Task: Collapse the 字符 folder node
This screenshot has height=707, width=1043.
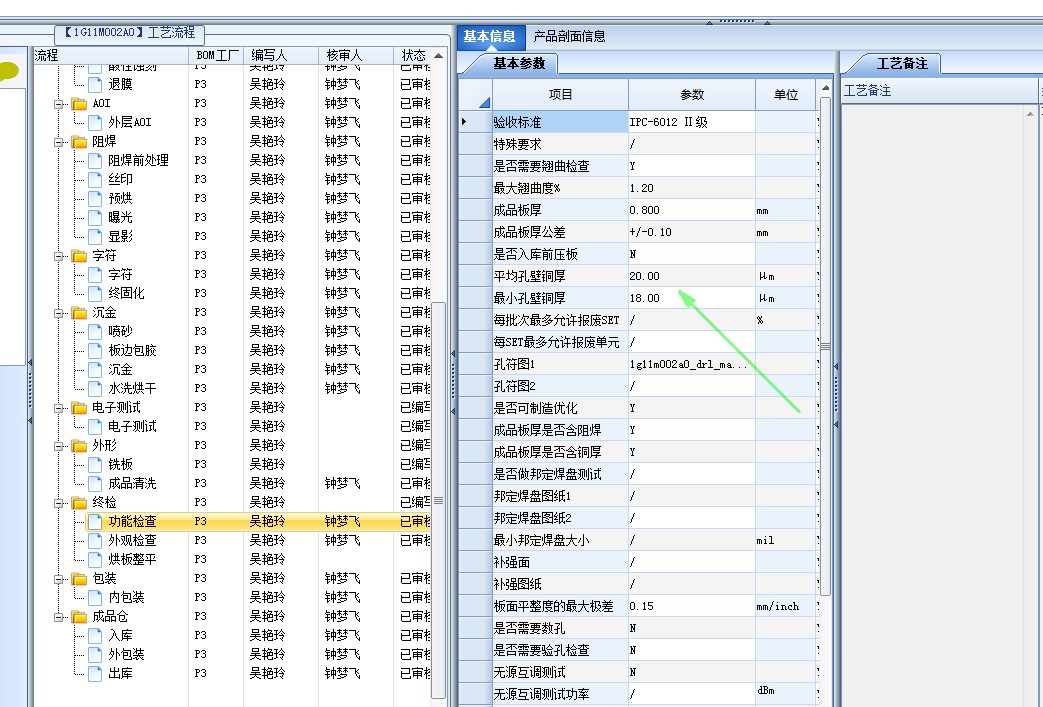Action: [x=59, y=256]
